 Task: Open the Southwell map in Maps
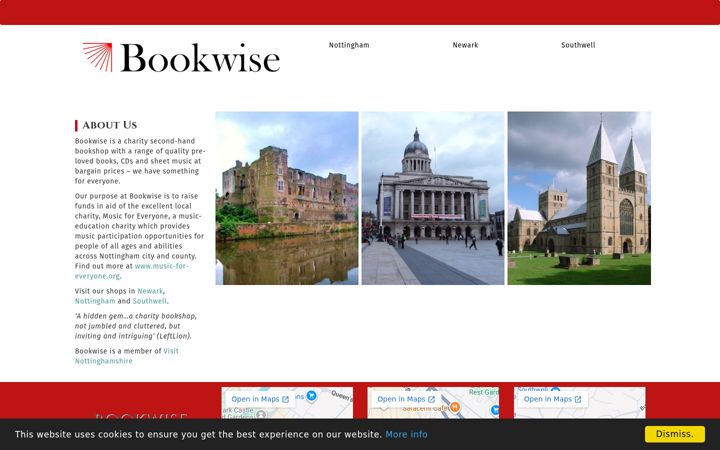552,399
